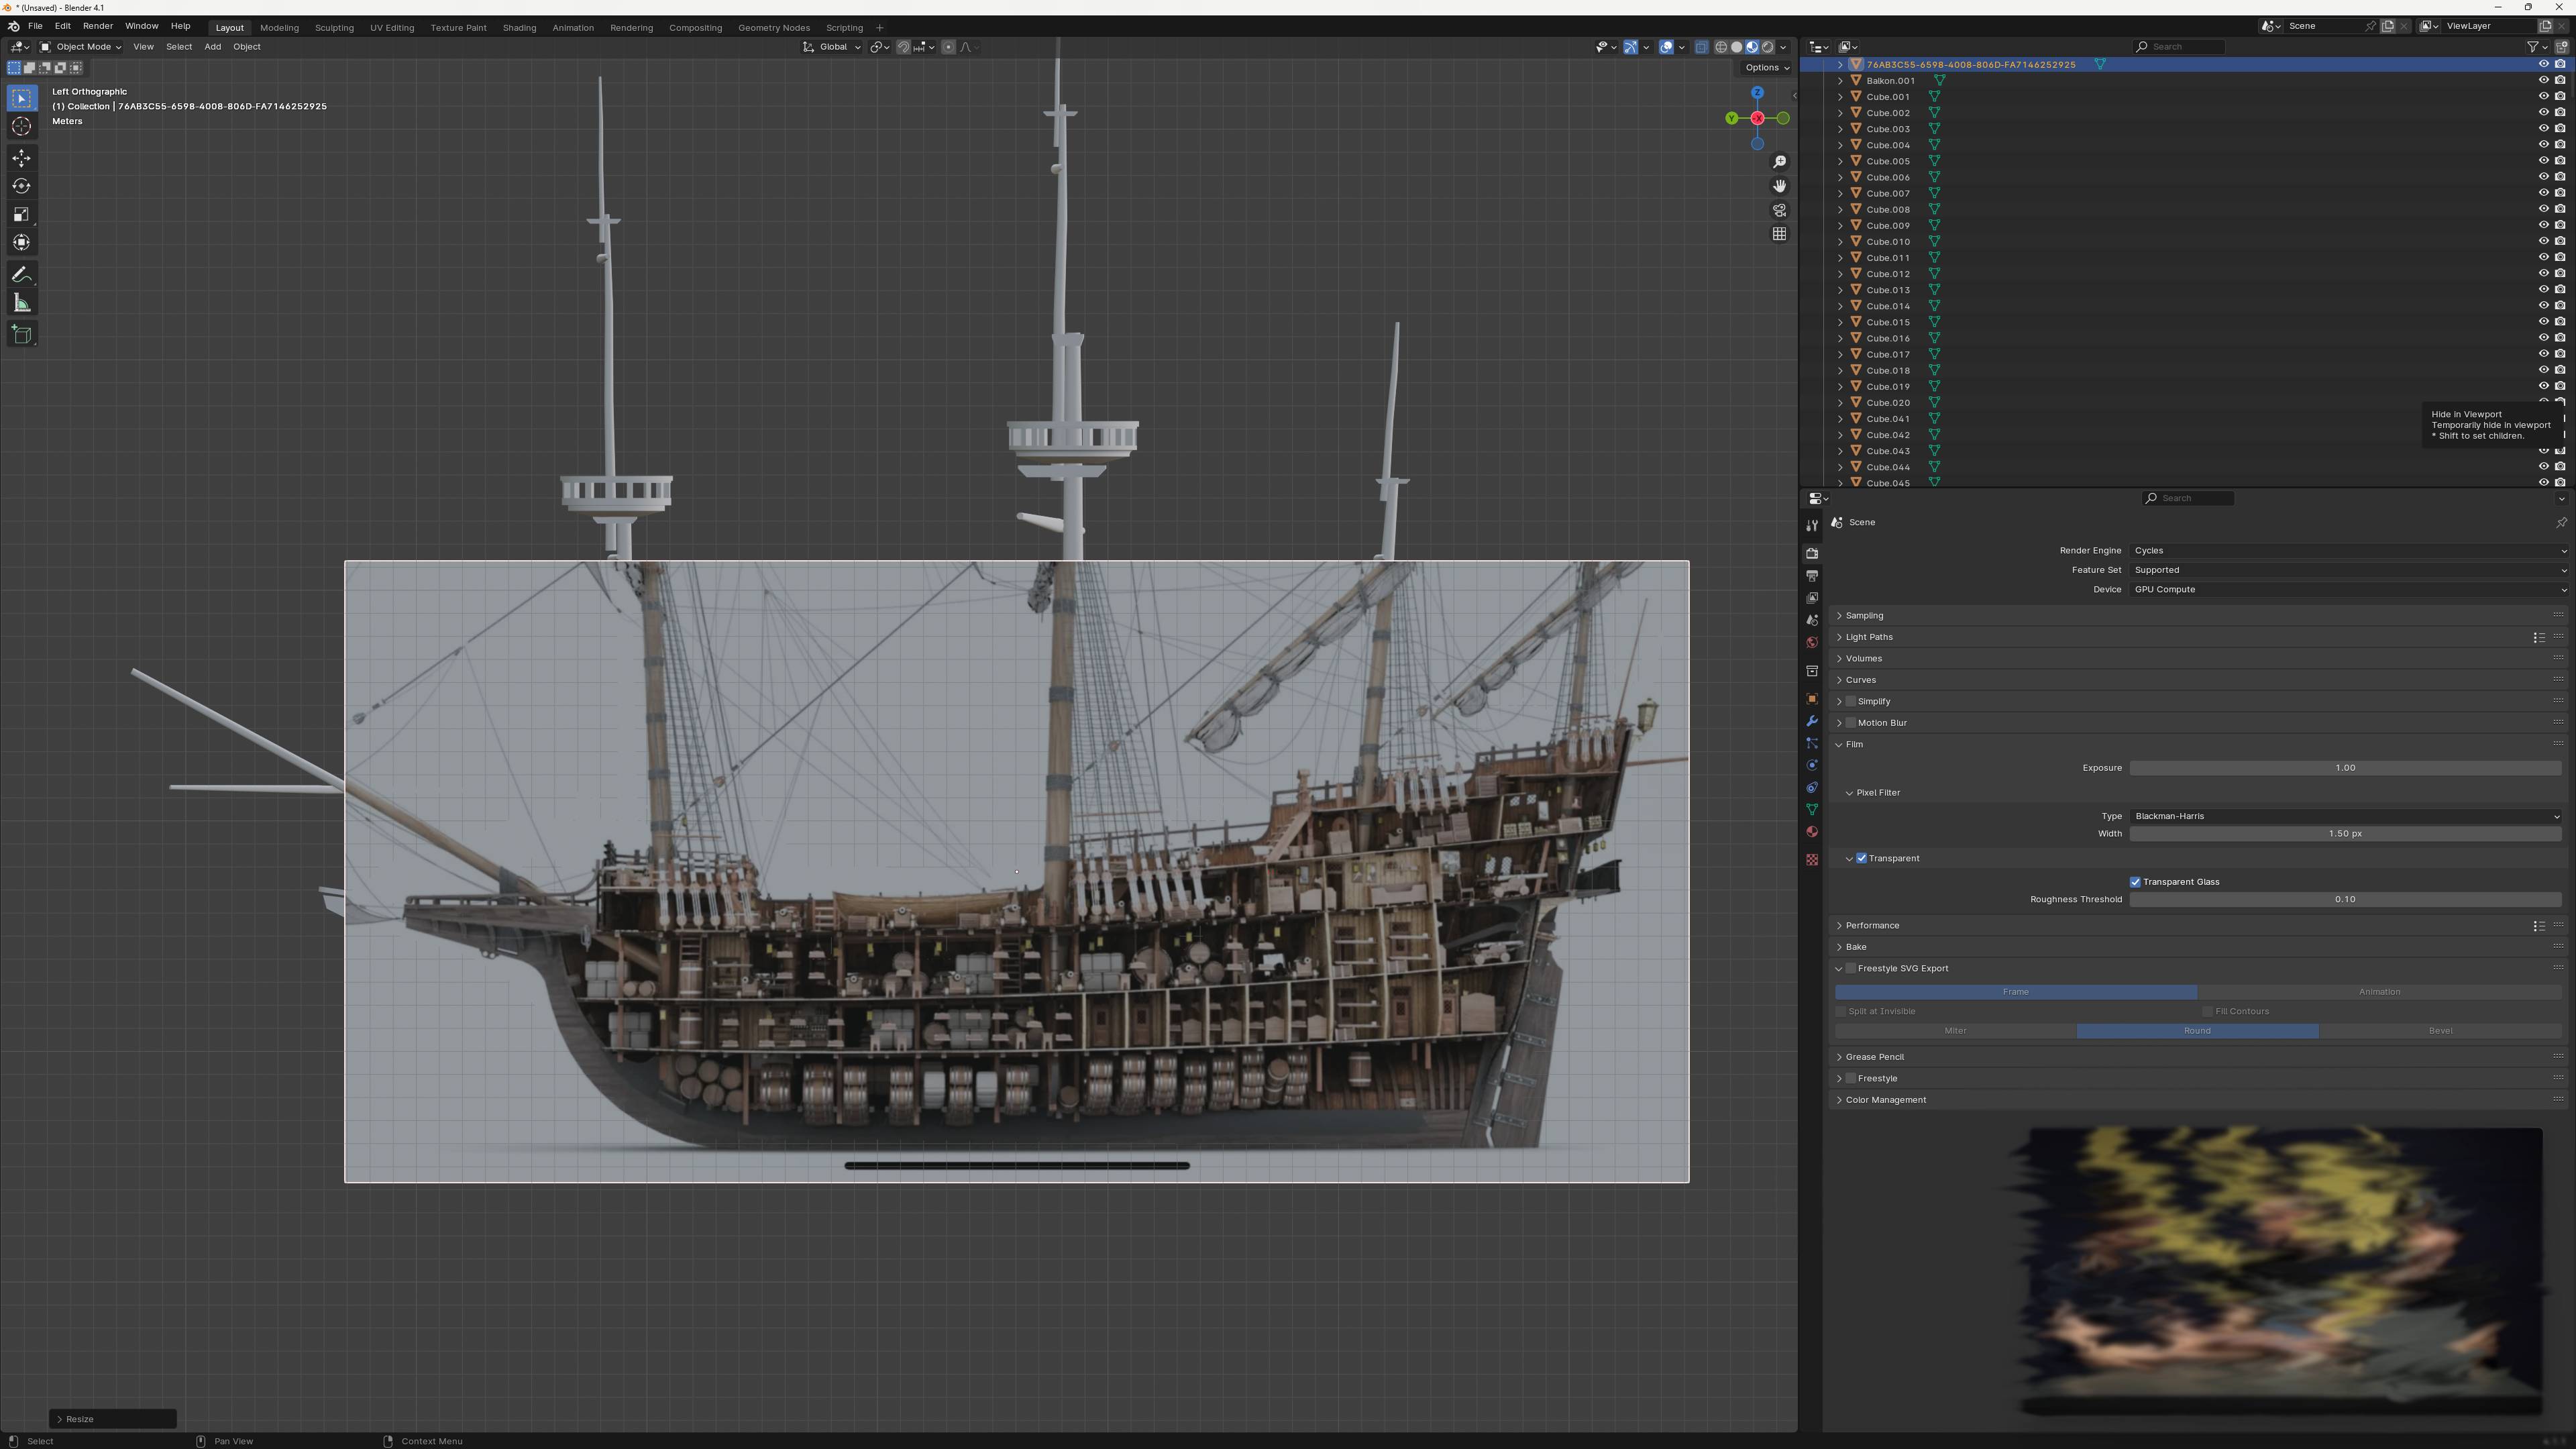Adjust the Pixel Filter Width slider
Image resolution: width=2576 pixels, height=1449 pixels.
pyautogui.click(x=2345, y=834)
